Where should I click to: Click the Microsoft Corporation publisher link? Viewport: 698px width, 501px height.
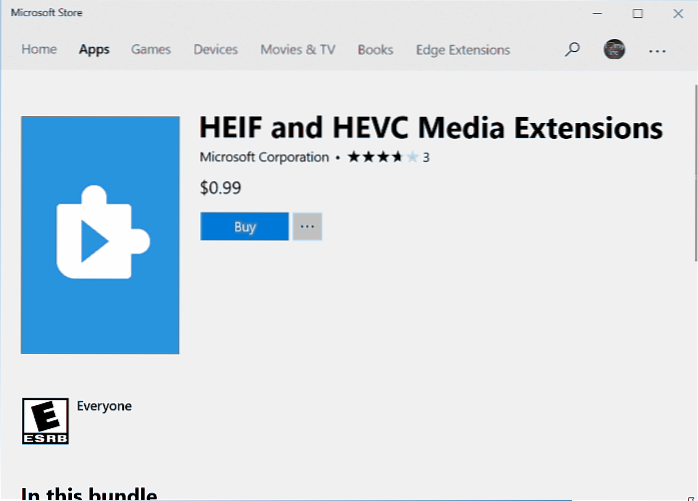click(264, 157)
